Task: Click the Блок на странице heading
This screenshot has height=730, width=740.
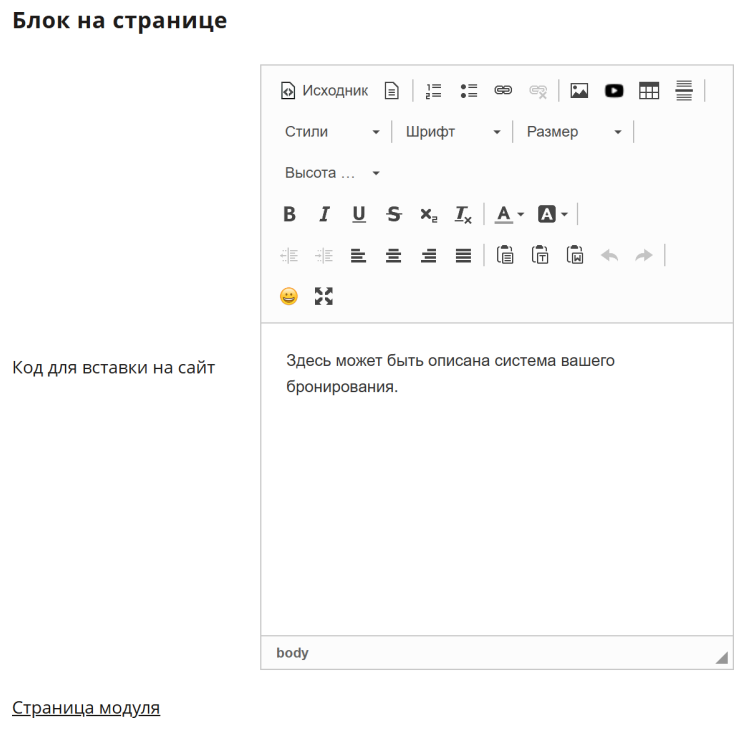Action: point(119,21)
